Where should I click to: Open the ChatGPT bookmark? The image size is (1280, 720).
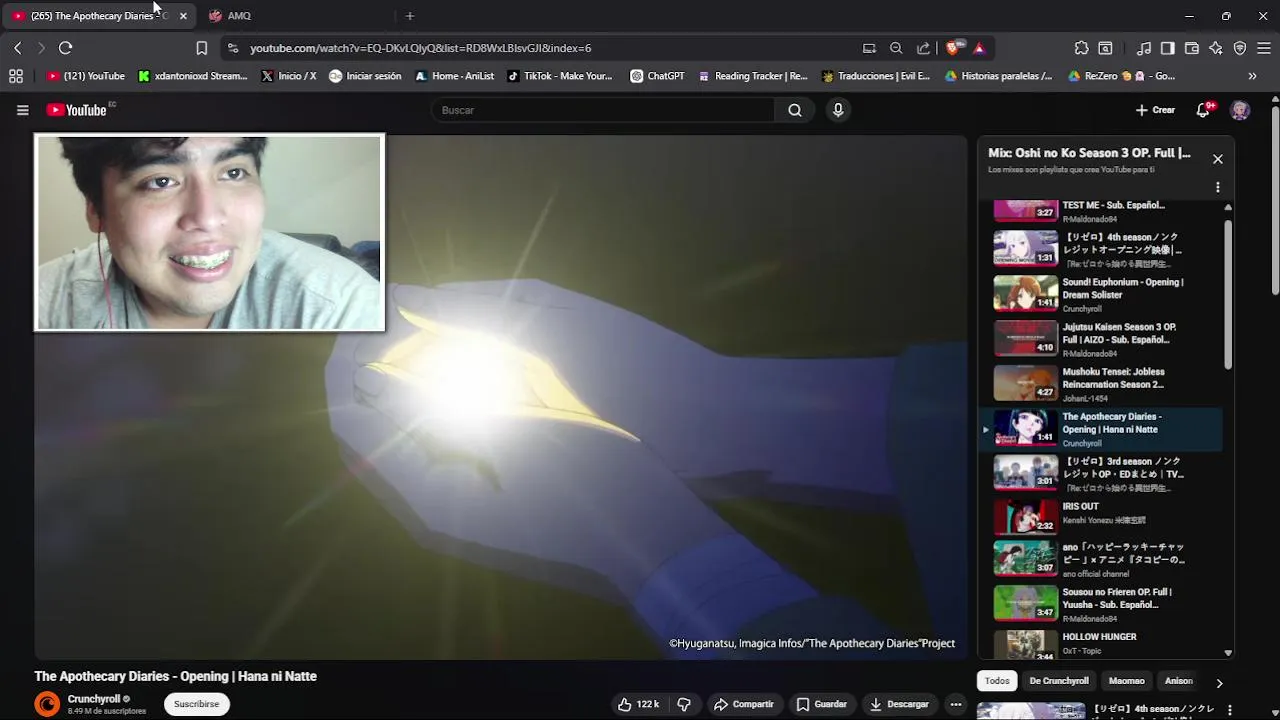pos(657,76)
